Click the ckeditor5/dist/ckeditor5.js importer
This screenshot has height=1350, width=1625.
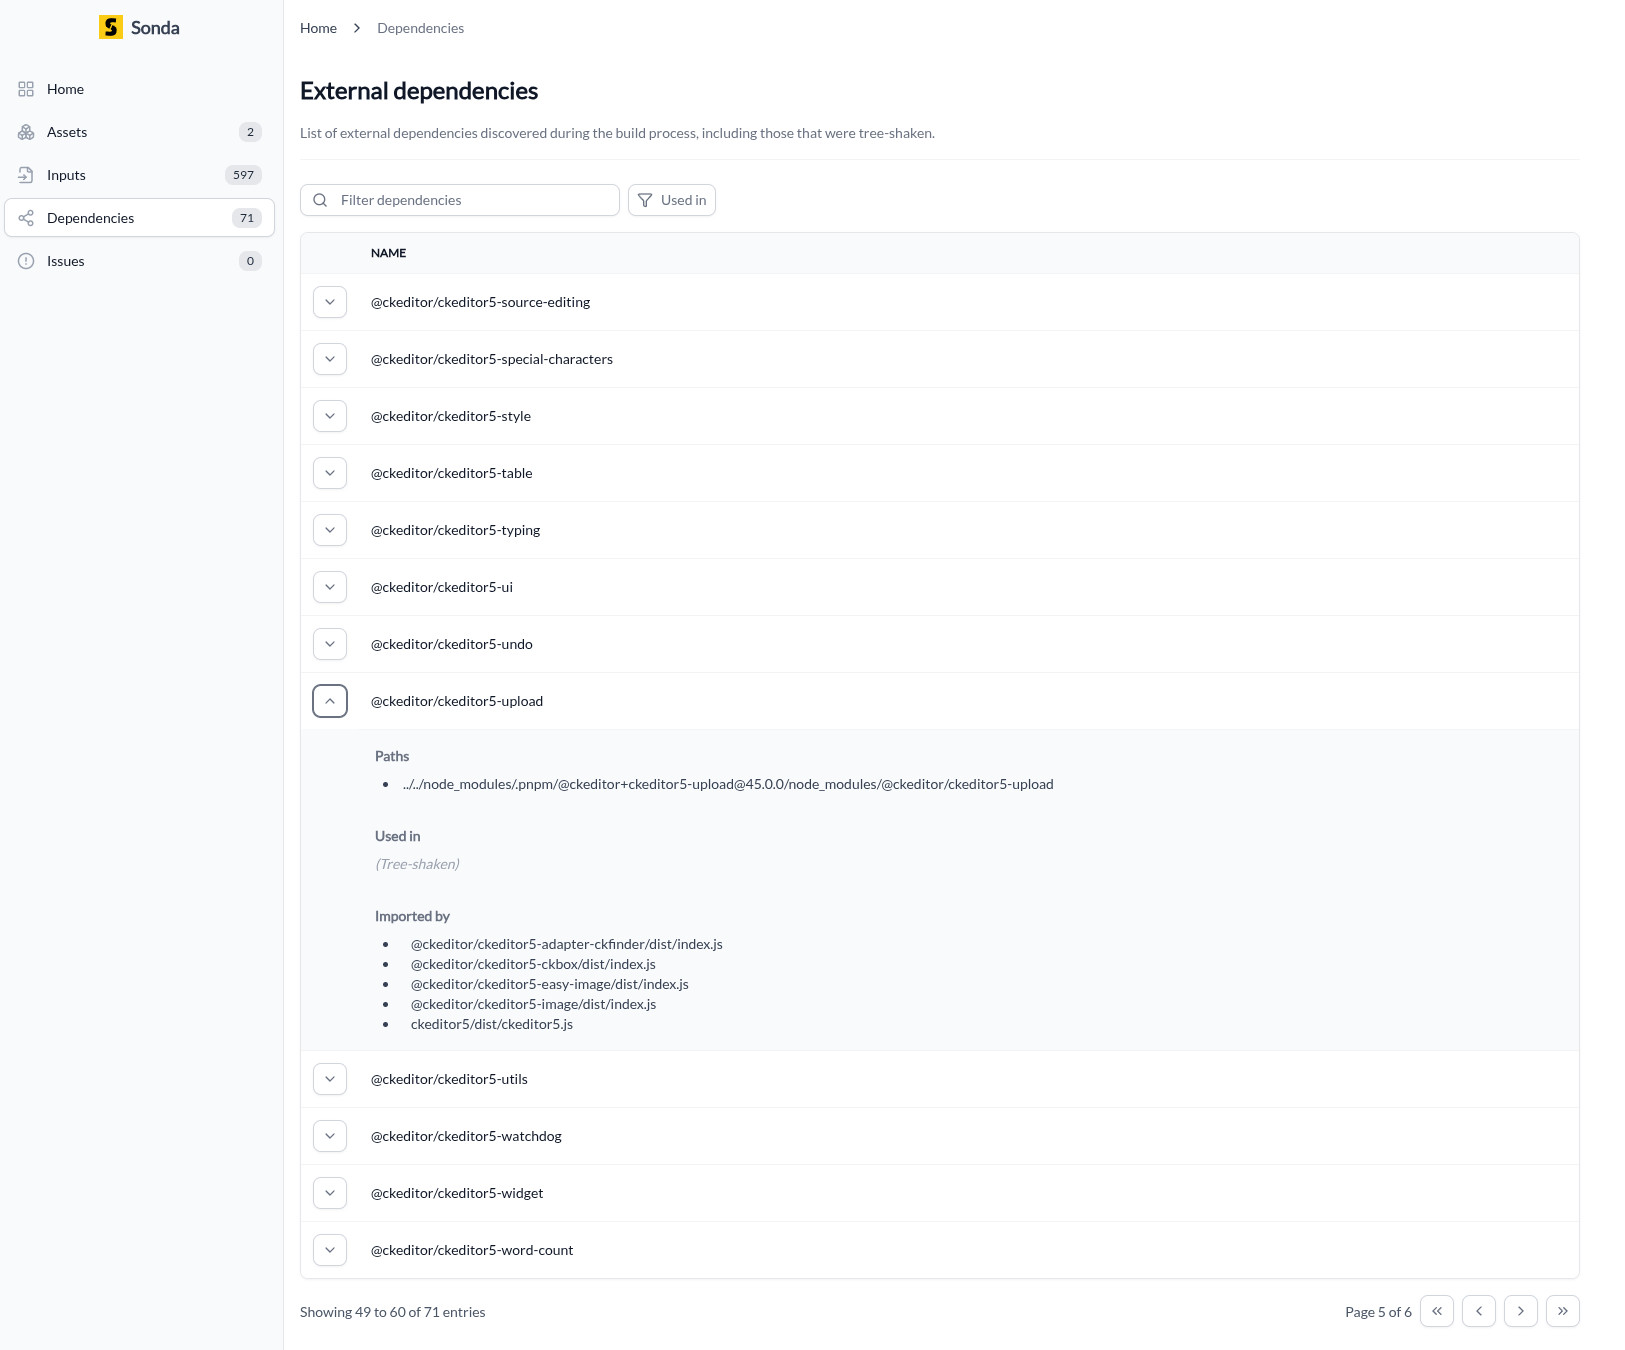[x=492, y=1024]
